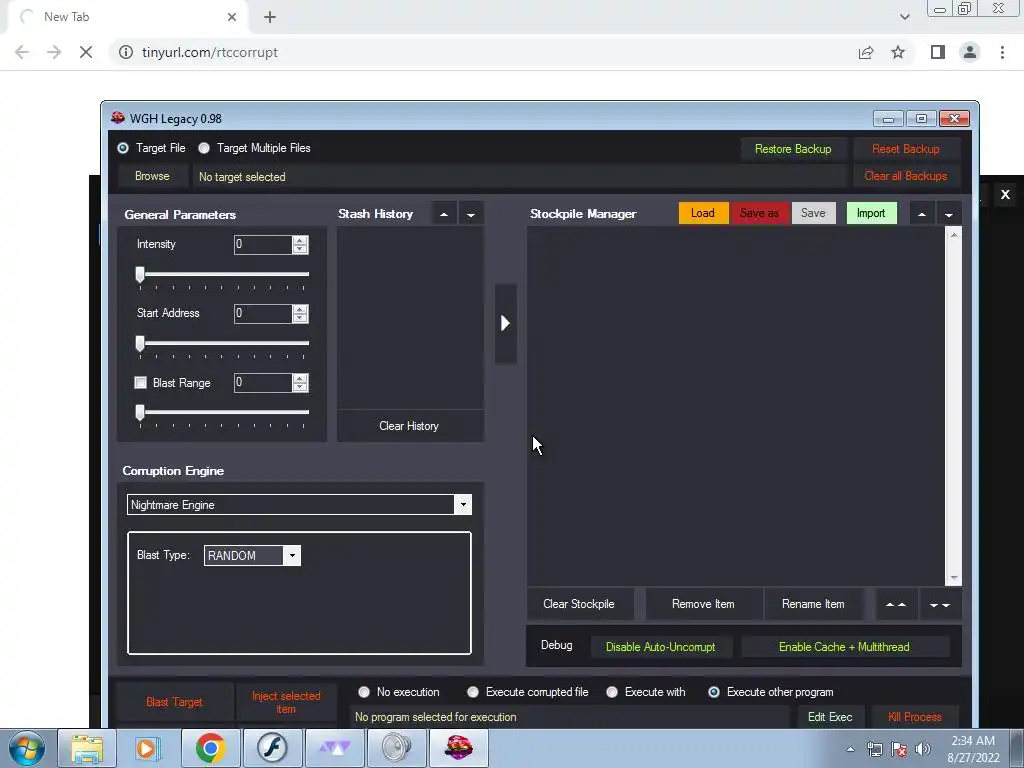1024x768 pixels.
Task: Click Clear Stockpile
Action: tap(579, 605)
